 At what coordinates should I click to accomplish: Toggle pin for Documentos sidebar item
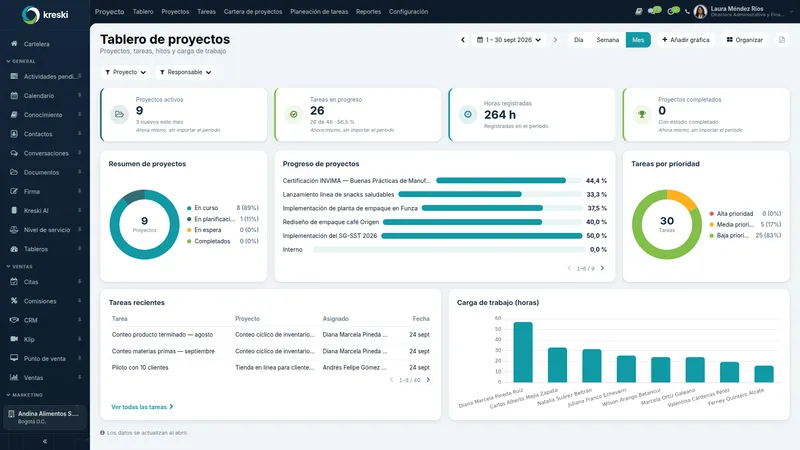coord(80,172)
